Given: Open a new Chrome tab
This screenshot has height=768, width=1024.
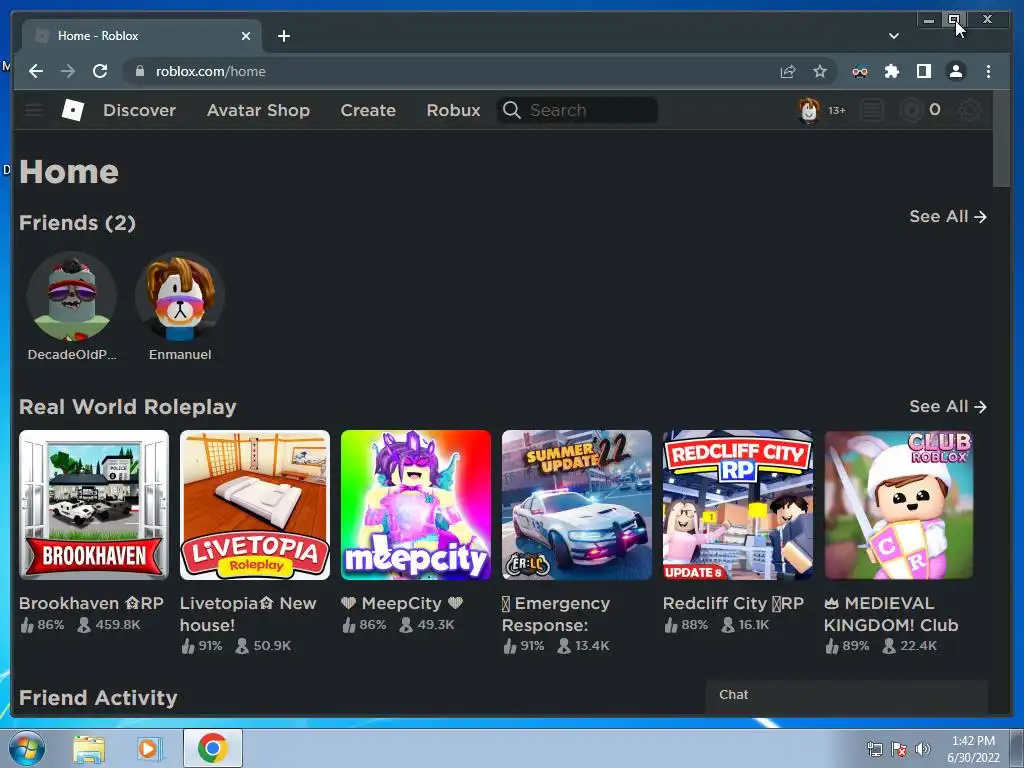Looking at the screenshot, I should (283, 36).
